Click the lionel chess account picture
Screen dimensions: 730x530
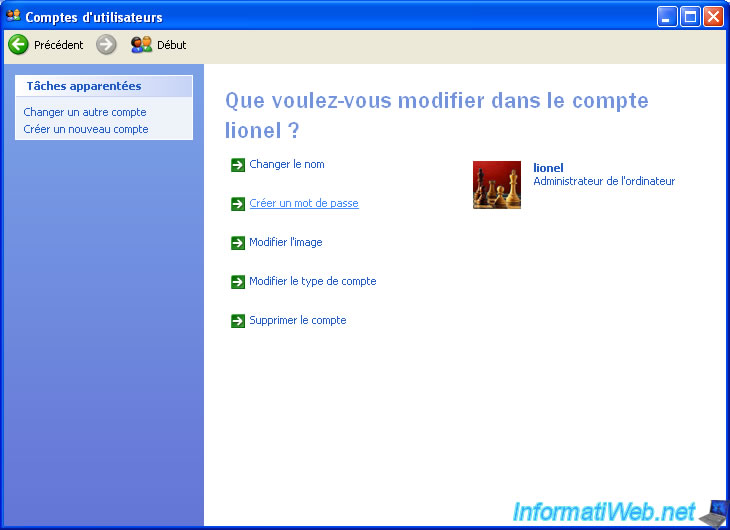click(x=497, y=185)
